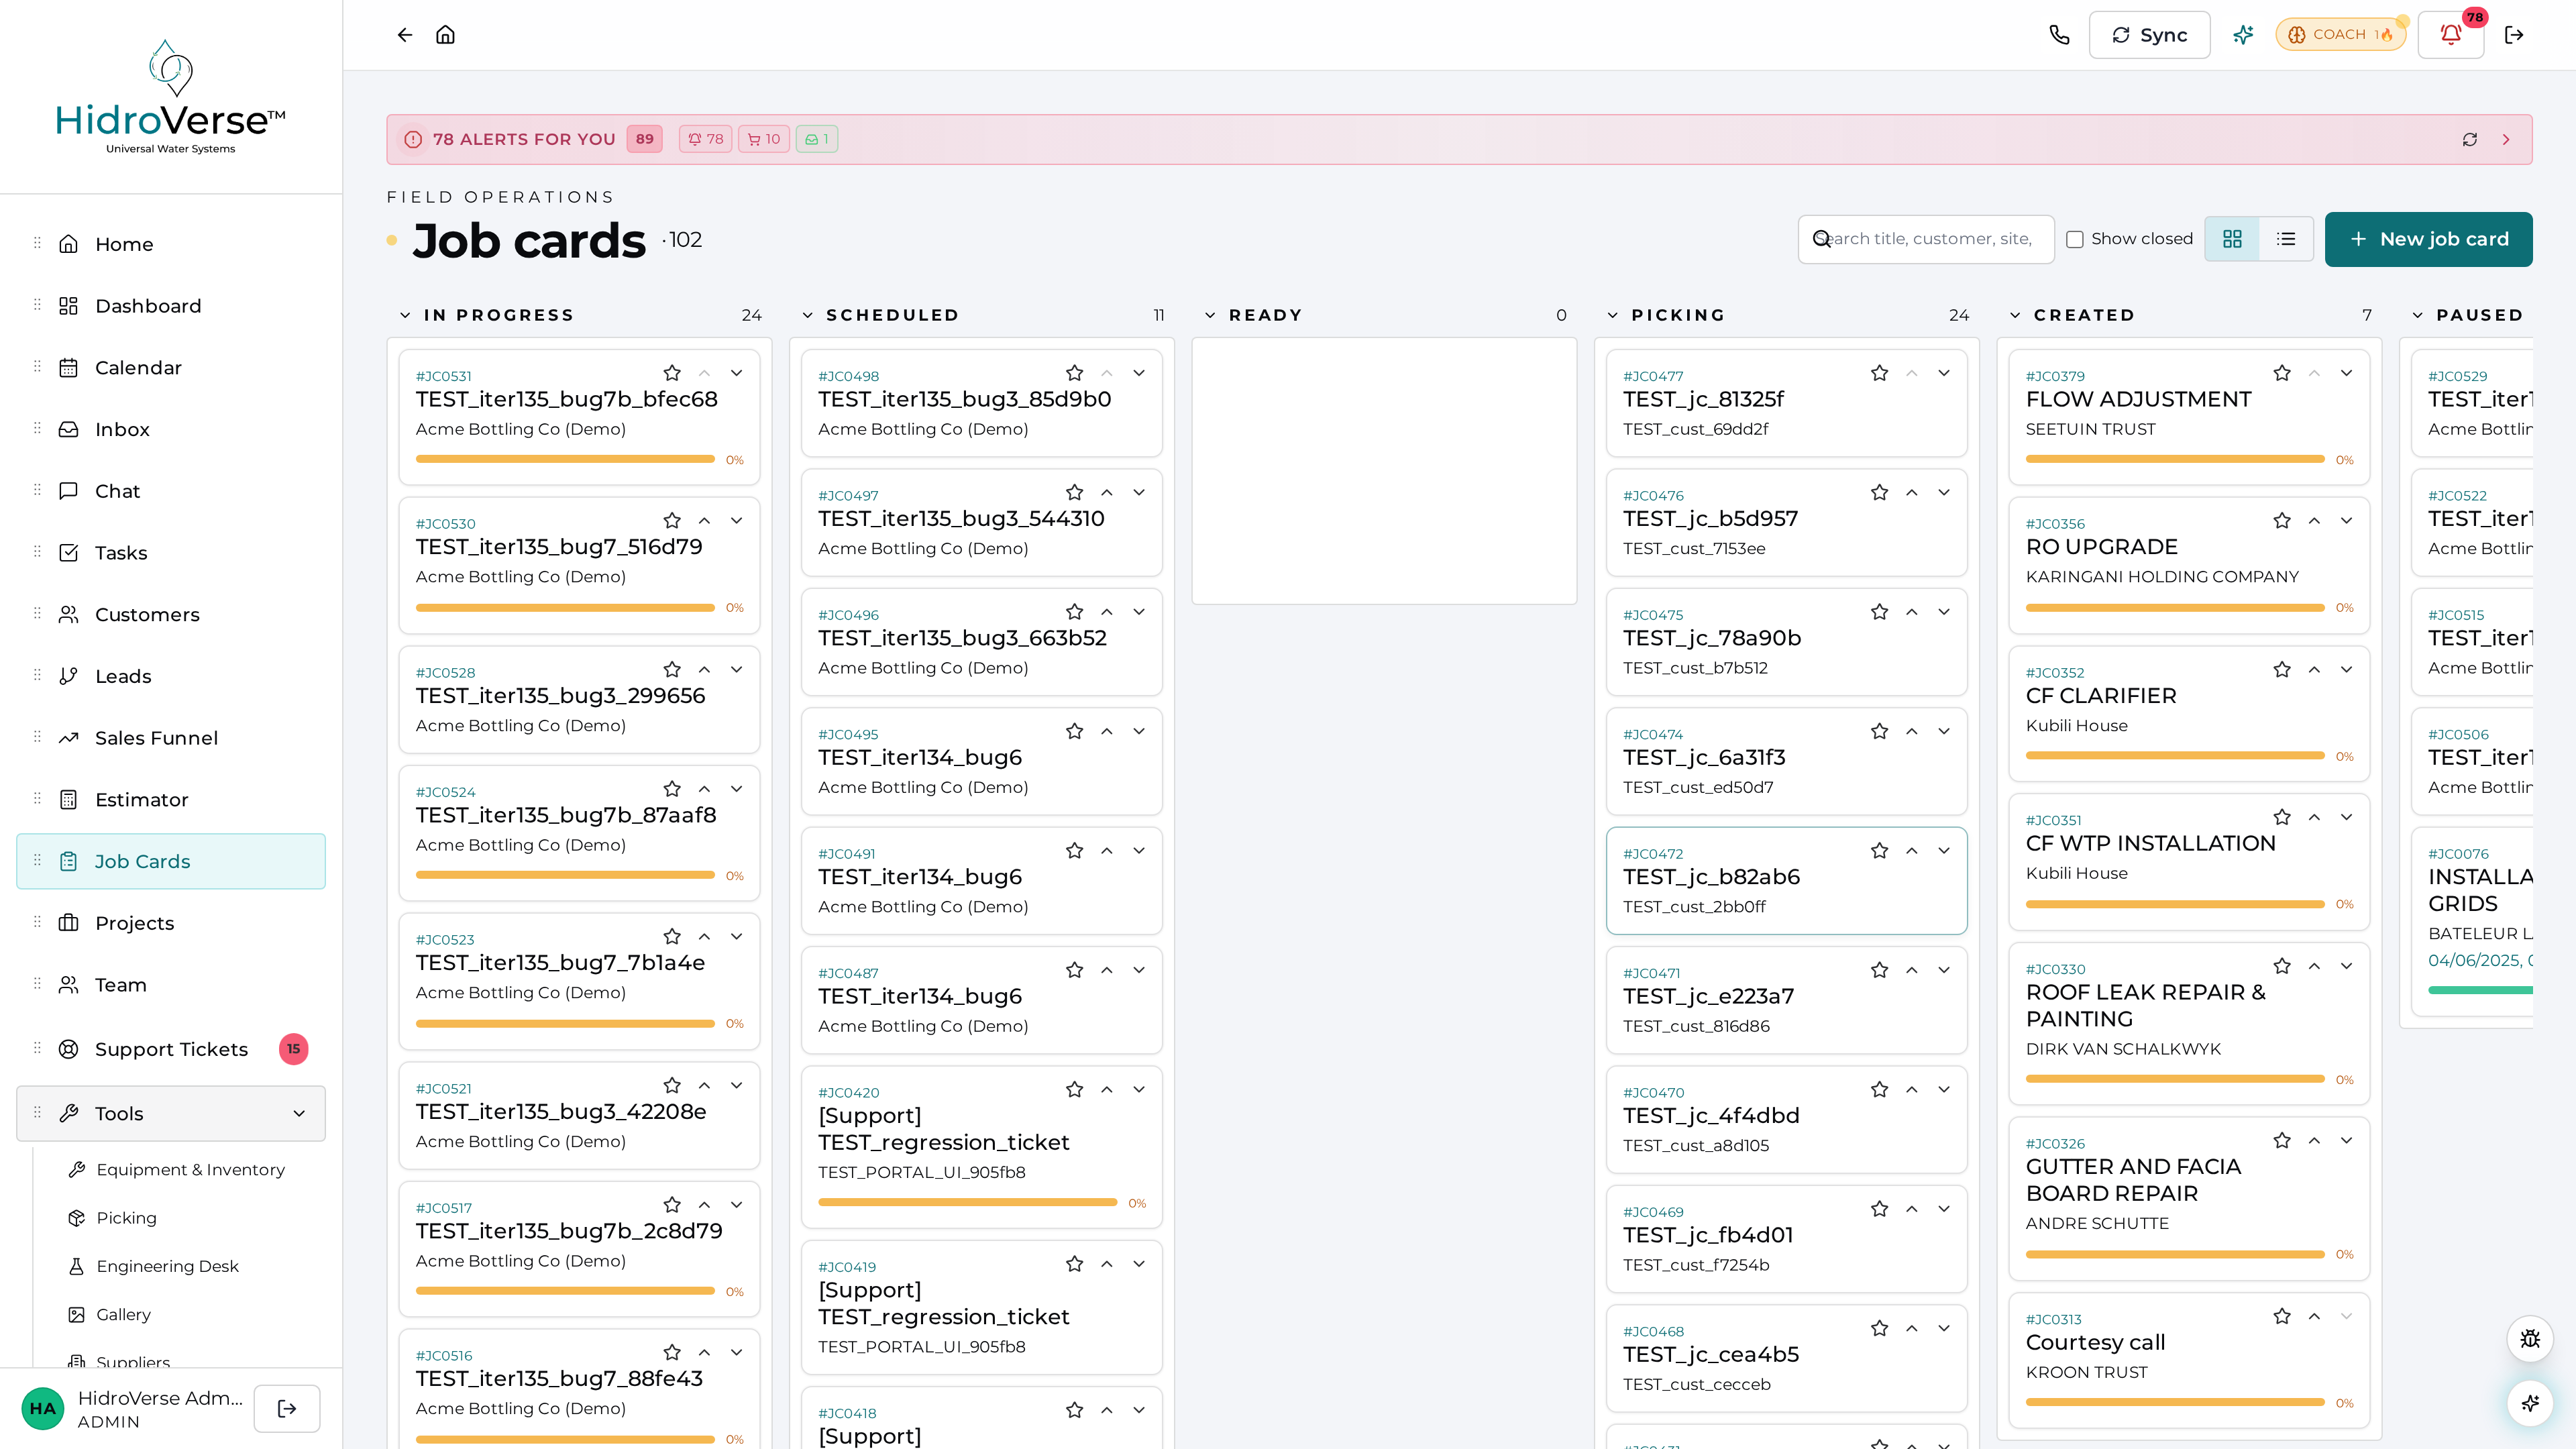
Task: Click the 10 cart alerts chip
Action: click(x=764, y=139)
